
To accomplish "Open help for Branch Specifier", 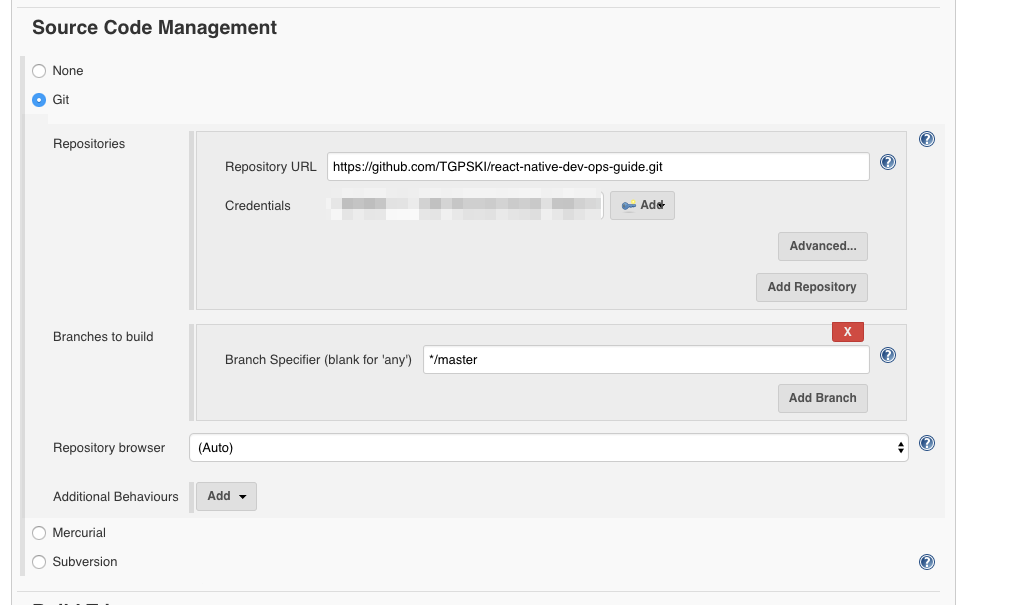I will pyautogui.click(x=888, y=355).
